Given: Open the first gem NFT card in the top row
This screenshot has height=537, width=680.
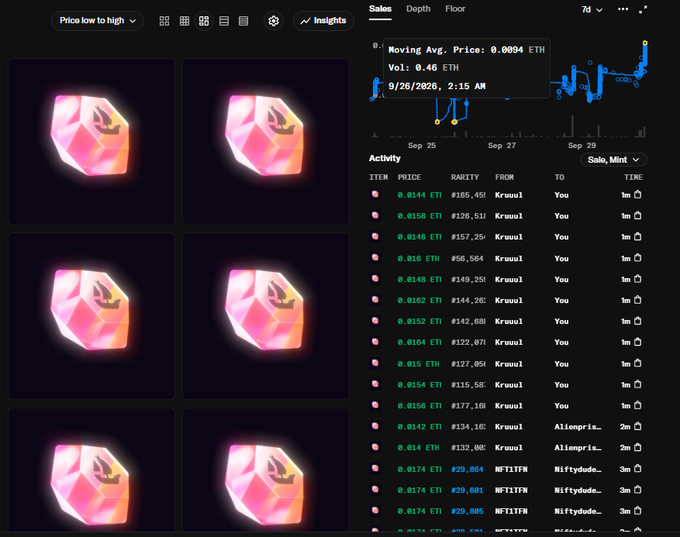Looking at the screenshot, I should (92, 141).
